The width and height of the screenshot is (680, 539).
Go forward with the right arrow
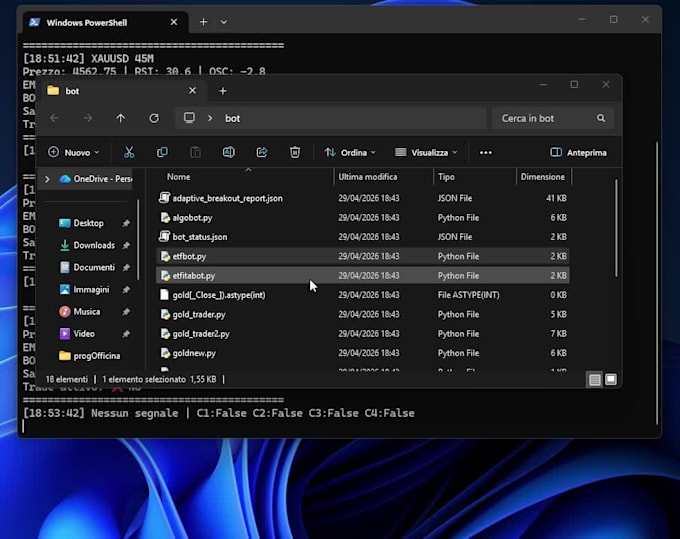click(x=88, y=118)
